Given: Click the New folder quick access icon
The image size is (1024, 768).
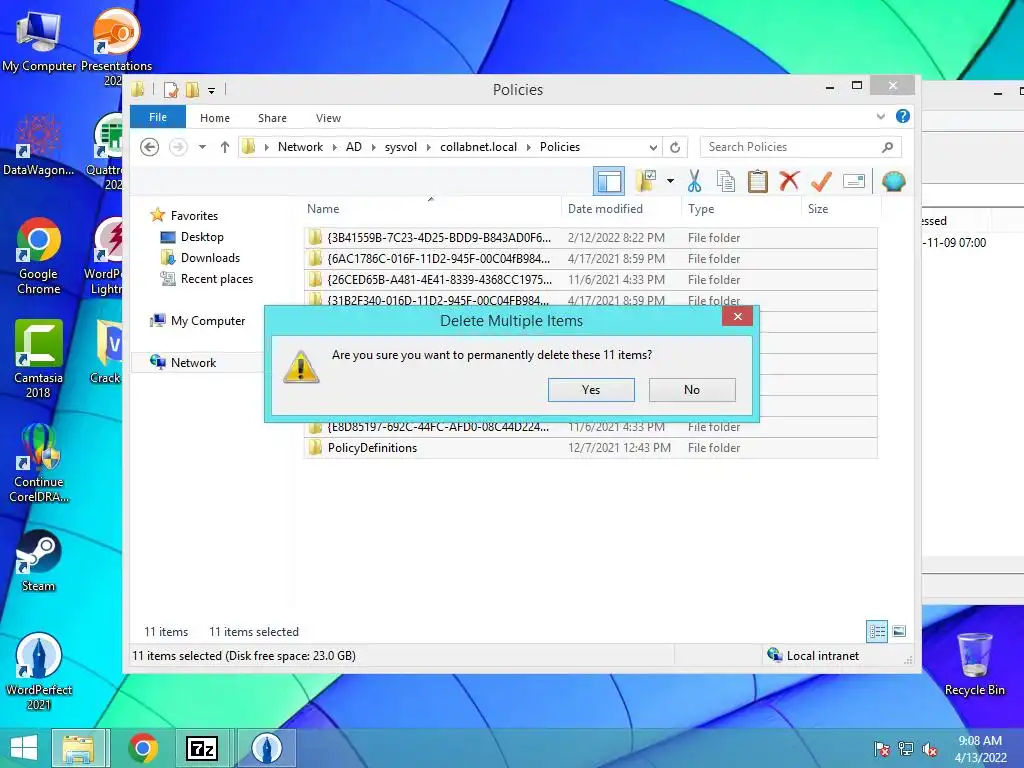Looking at the screenshot, I should 193,90.
